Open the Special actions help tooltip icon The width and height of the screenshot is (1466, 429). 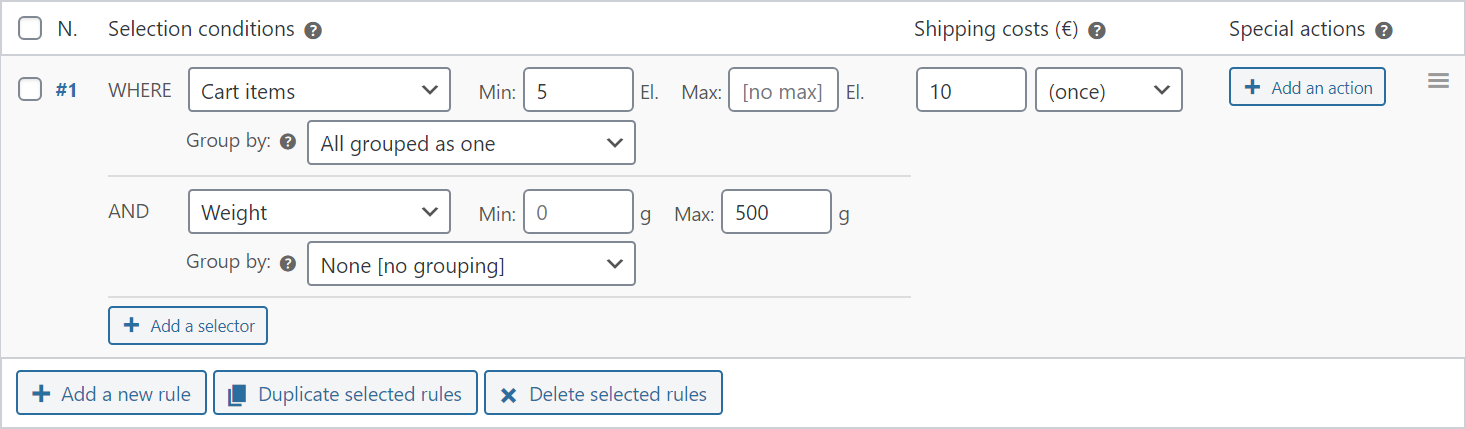pyautogui.click(x=1384, y=31)
